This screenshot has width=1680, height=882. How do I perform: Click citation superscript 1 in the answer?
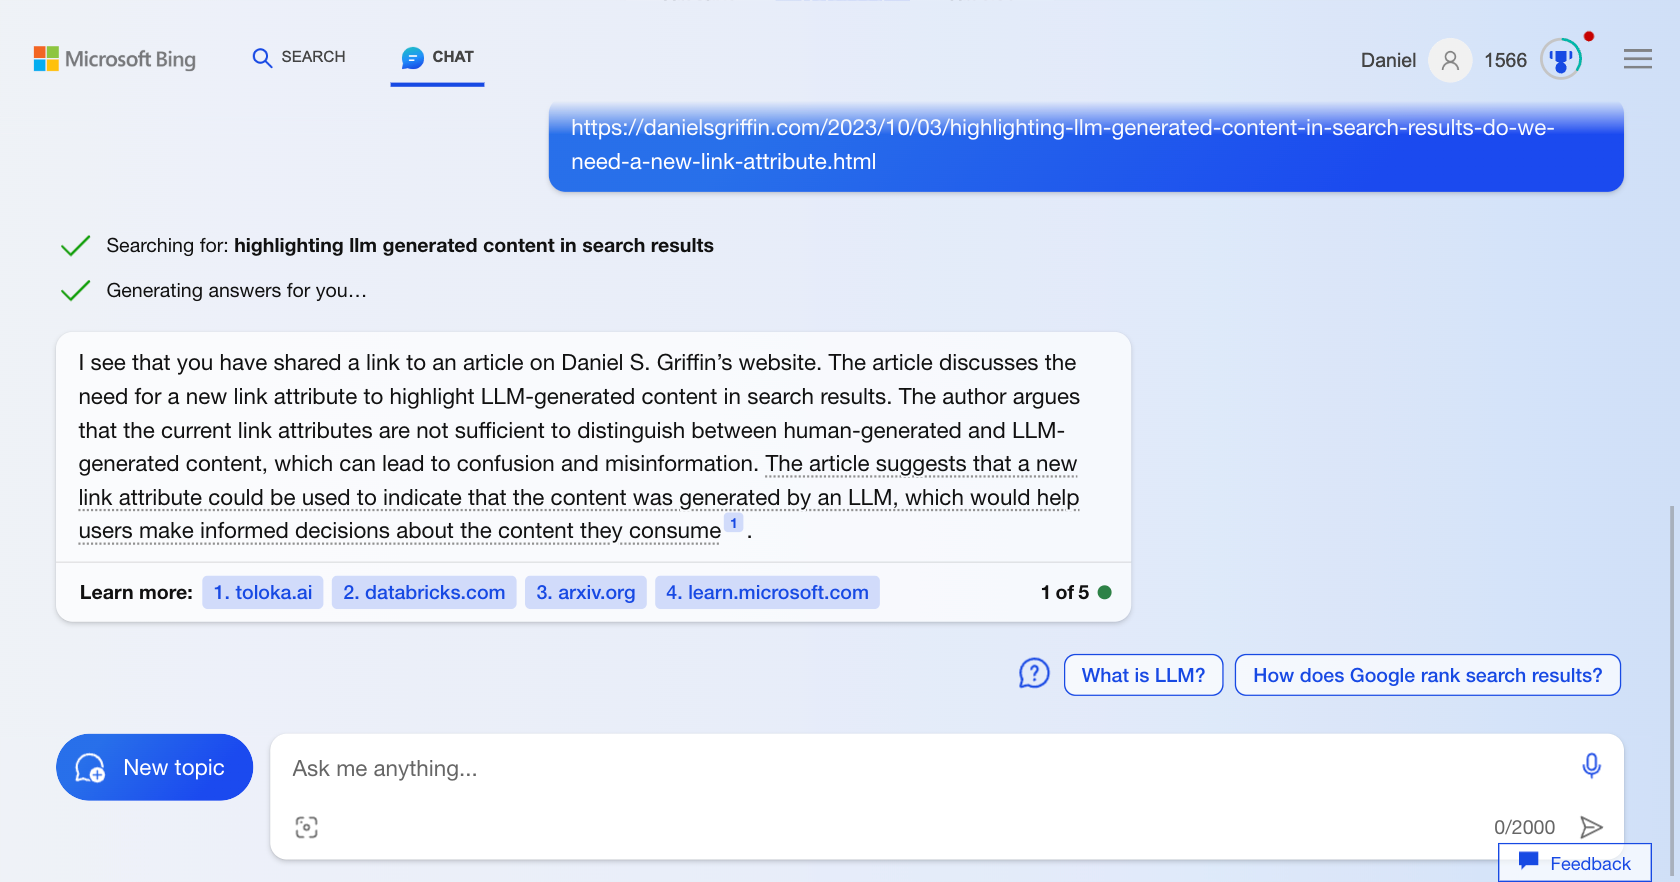point(734,523)
